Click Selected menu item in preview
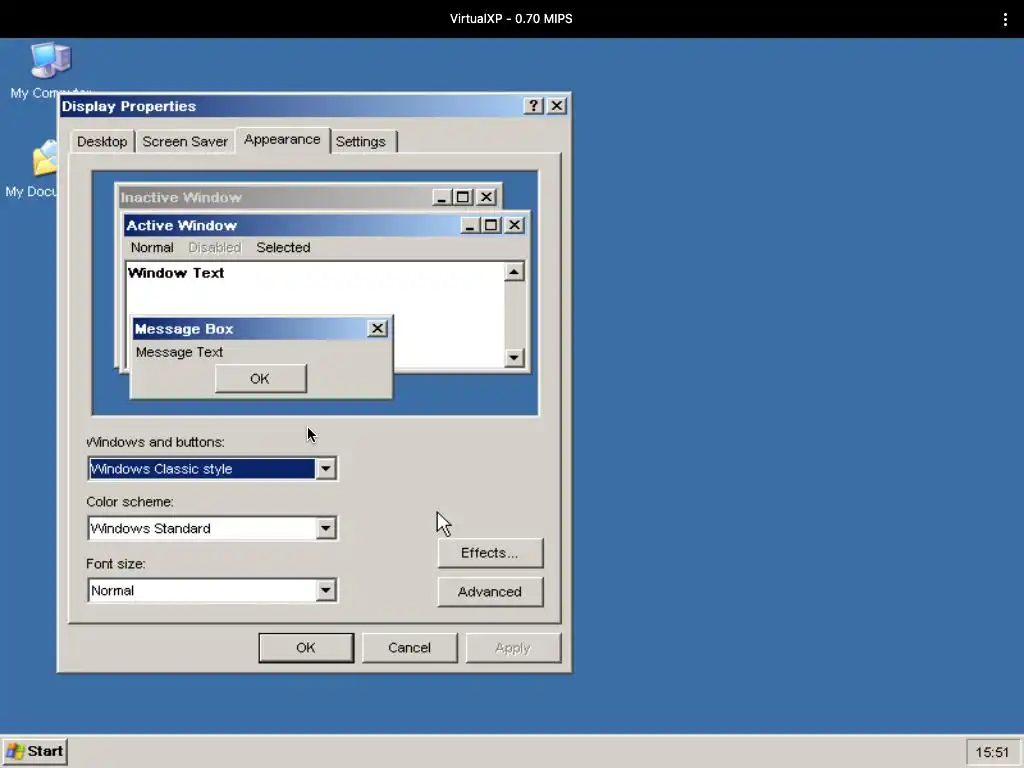Image resolution: width=1024 pixels, height=768 pixels. pyautogui.click(x=283, y=248)
